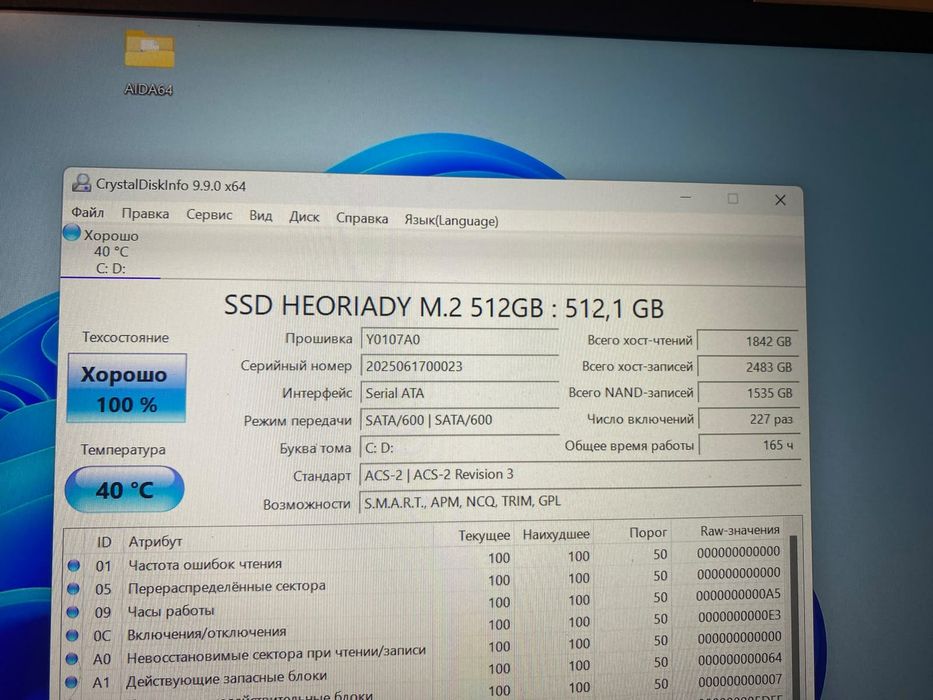The width and height of the screenshot is (933, 700).
Task: Click the Текущее column header
Action: pyautogui.click(x=484, y=535)
